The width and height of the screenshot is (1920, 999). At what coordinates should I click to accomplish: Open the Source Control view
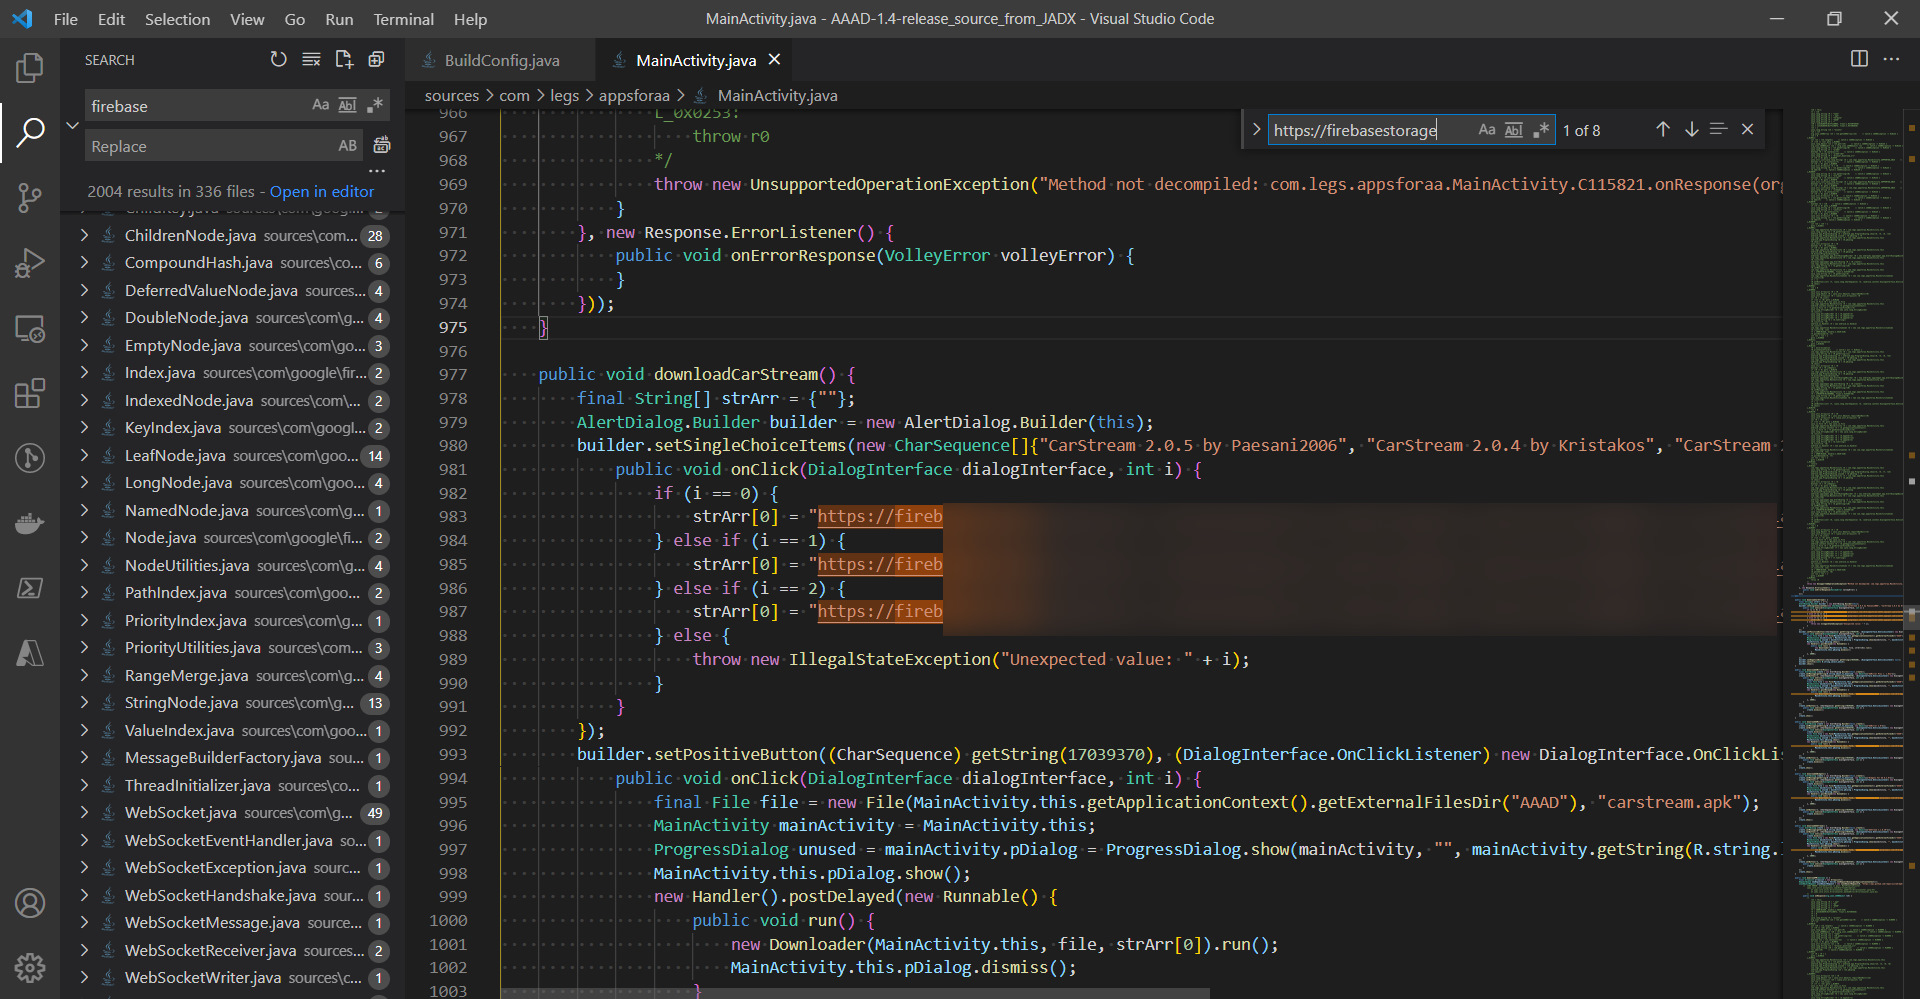[x=30, y=197]
